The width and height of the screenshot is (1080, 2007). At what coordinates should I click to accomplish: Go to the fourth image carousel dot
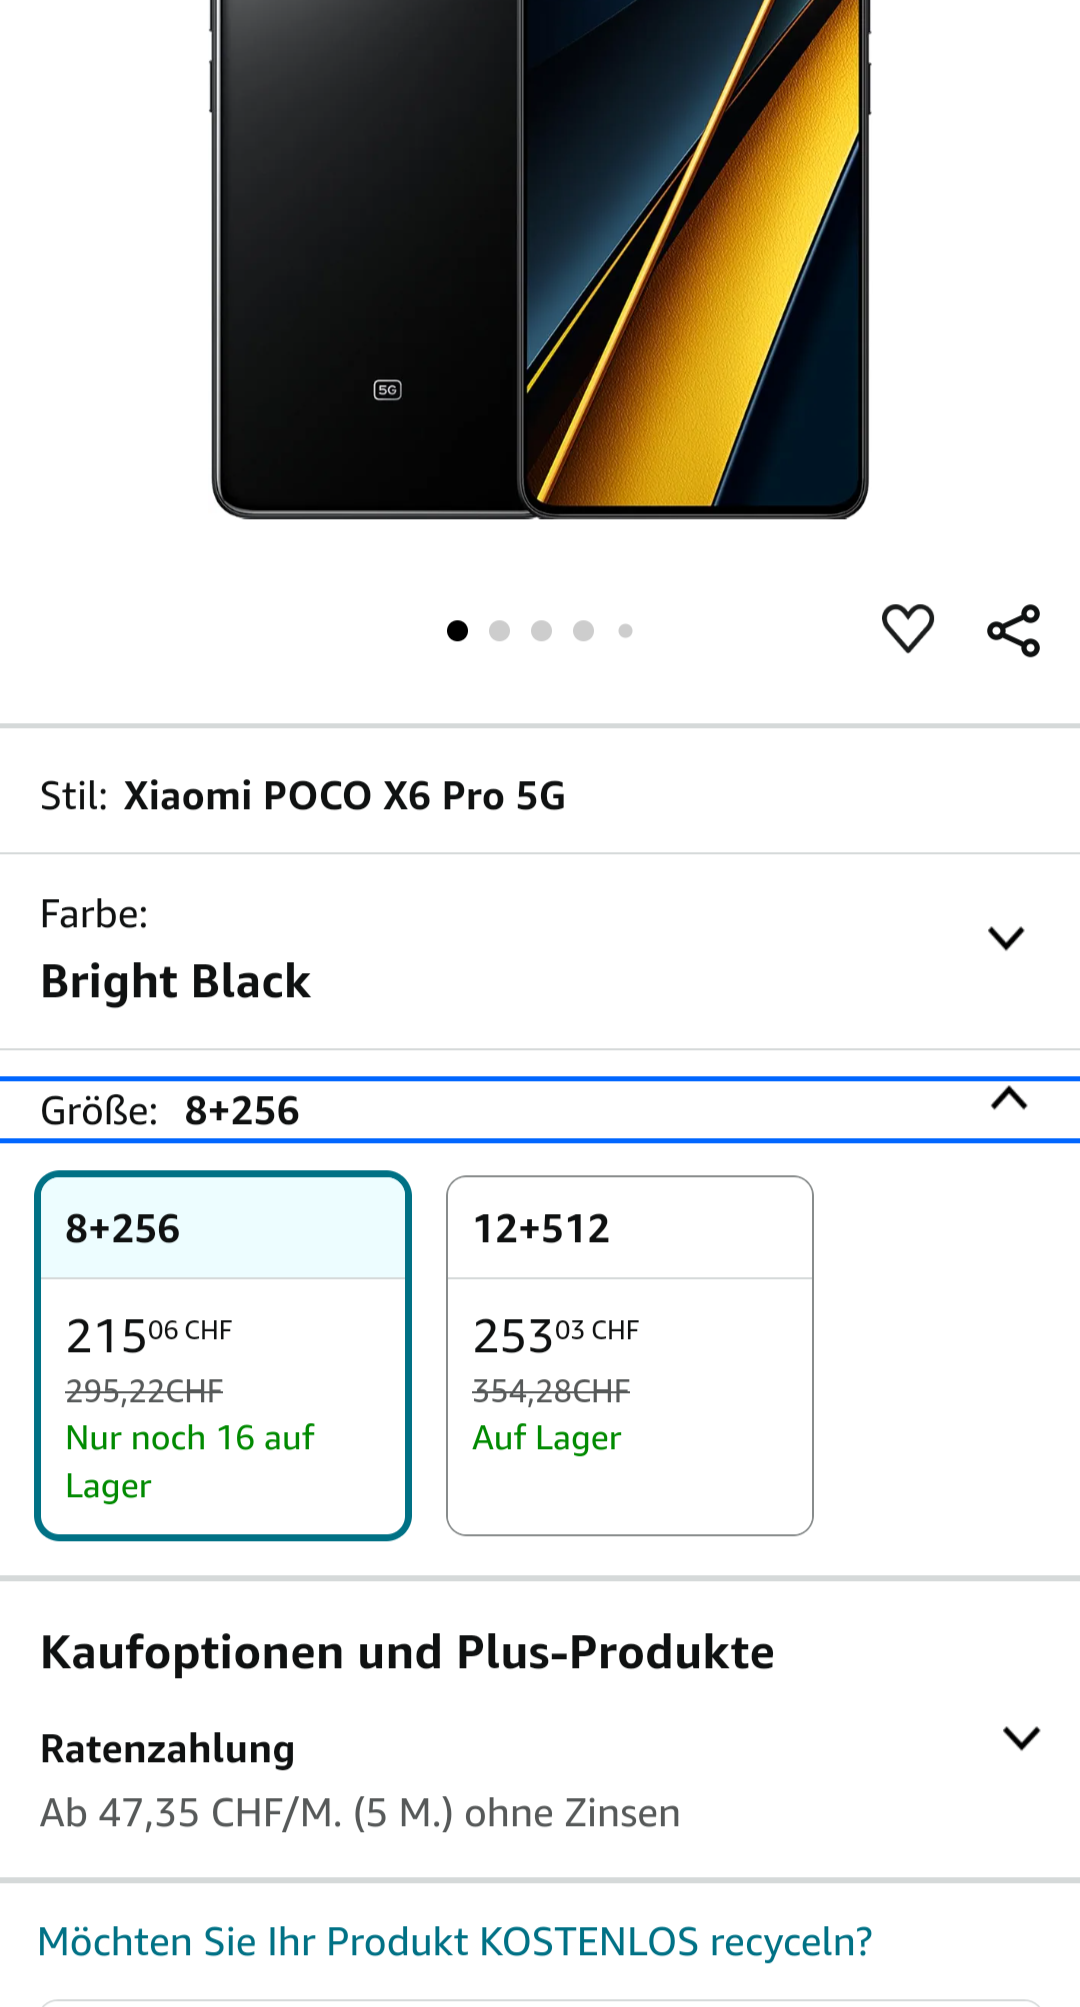[583, 631]
